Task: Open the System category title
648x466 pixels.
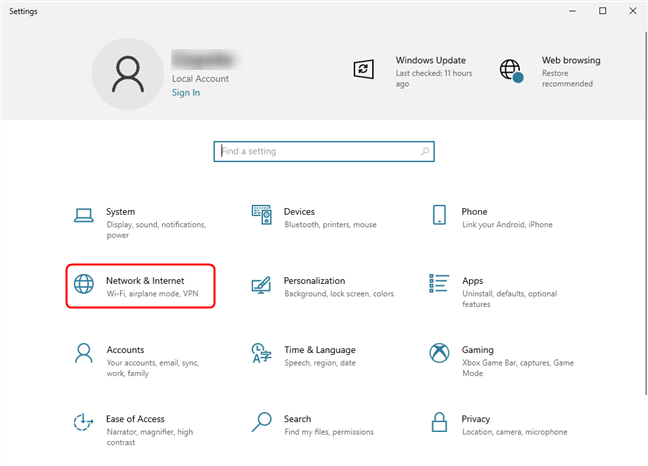Action: click(121, 212)
